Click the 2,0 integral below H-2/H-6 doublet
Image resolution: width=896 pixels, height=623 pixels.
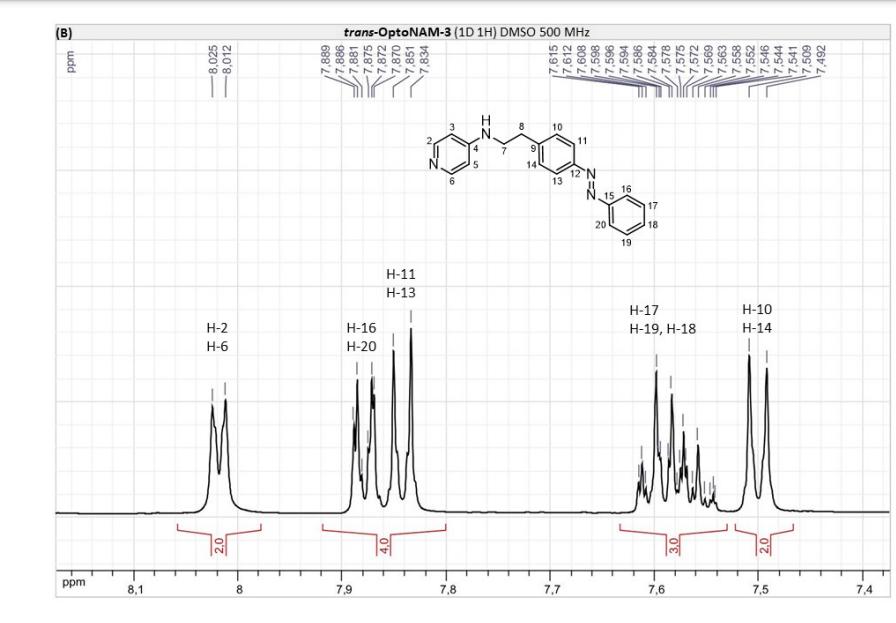[x=219, y=545]
